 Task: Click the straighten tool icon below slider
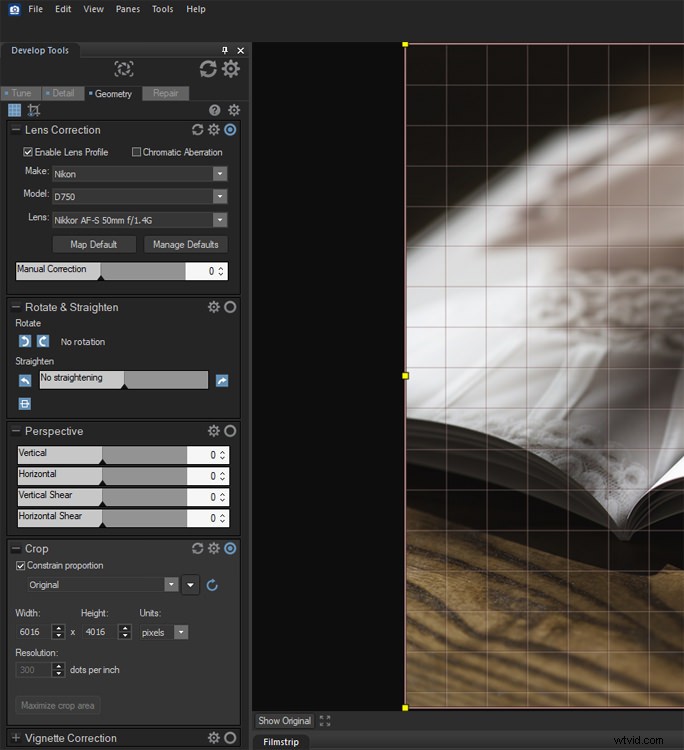tap(25, 404)
